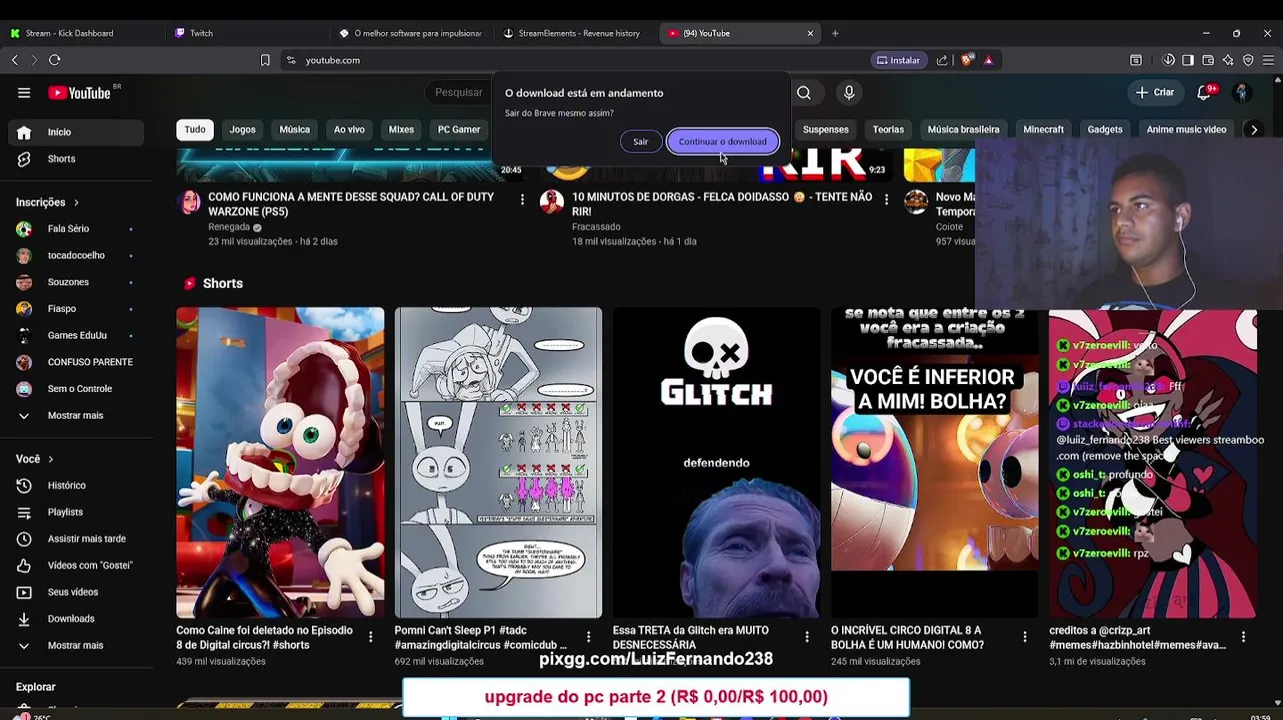Click Instalar app button in address bar
Image resolution: width=1283 pixels, height=720 pixels.
point(898,60)
